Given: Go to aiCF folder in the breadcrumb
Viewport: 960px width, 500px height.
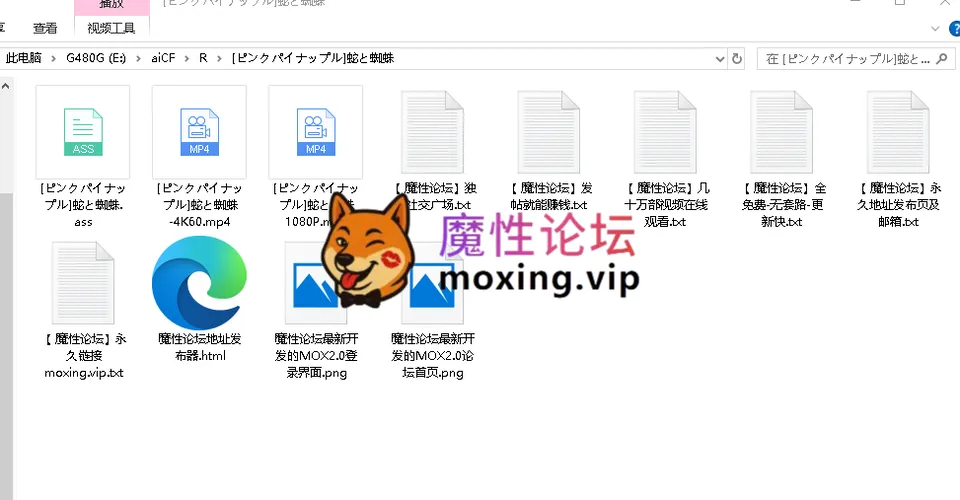Looking at the screenshot, I should click(163, 58).
